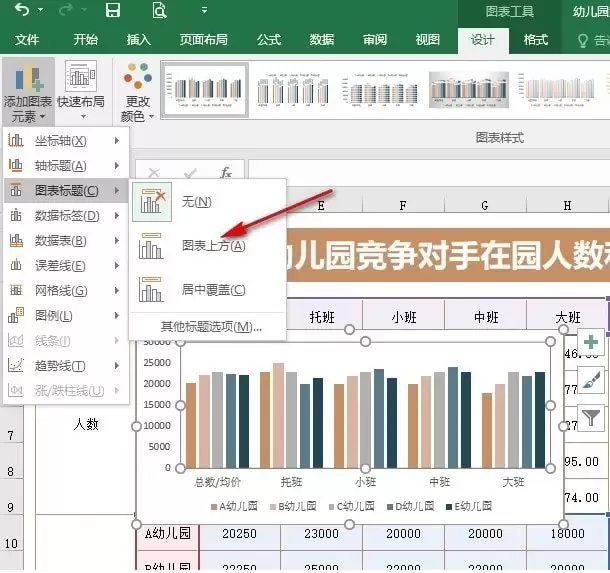610x573 pixels.
Task: Open the 数据表(B) submenu
Action: tap(66, 241)
